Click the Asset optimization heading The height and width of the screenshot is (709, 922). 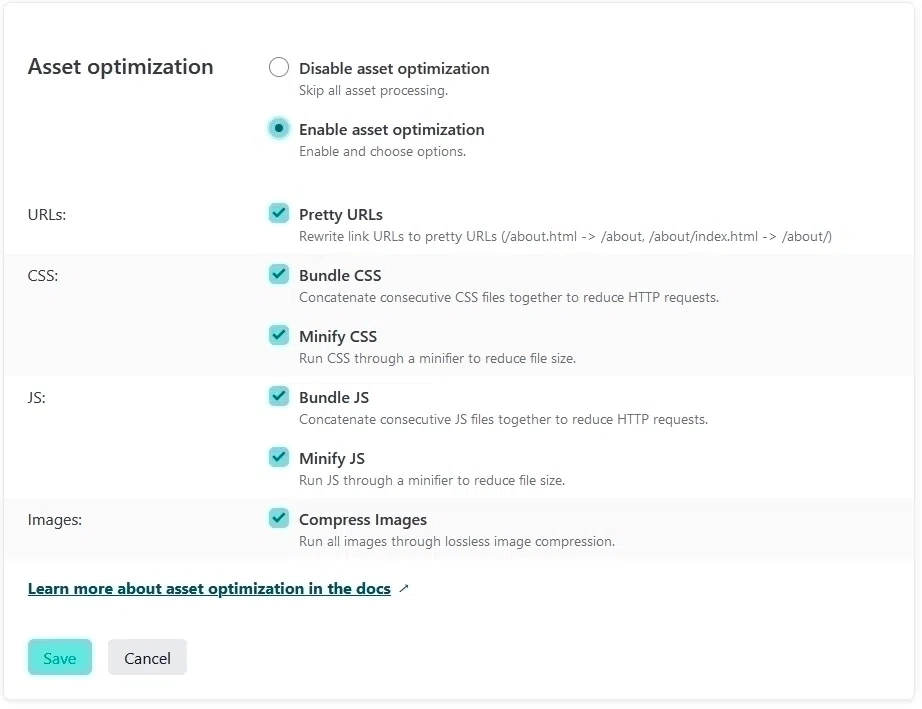(120, 67)
